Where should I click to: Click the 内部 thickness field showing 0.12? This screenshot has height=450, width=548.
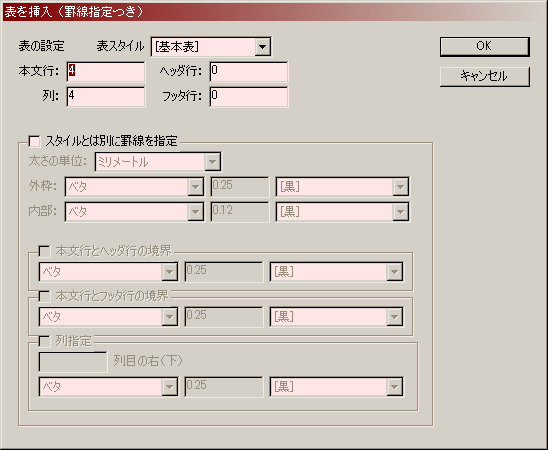click(x=240, y=212)
